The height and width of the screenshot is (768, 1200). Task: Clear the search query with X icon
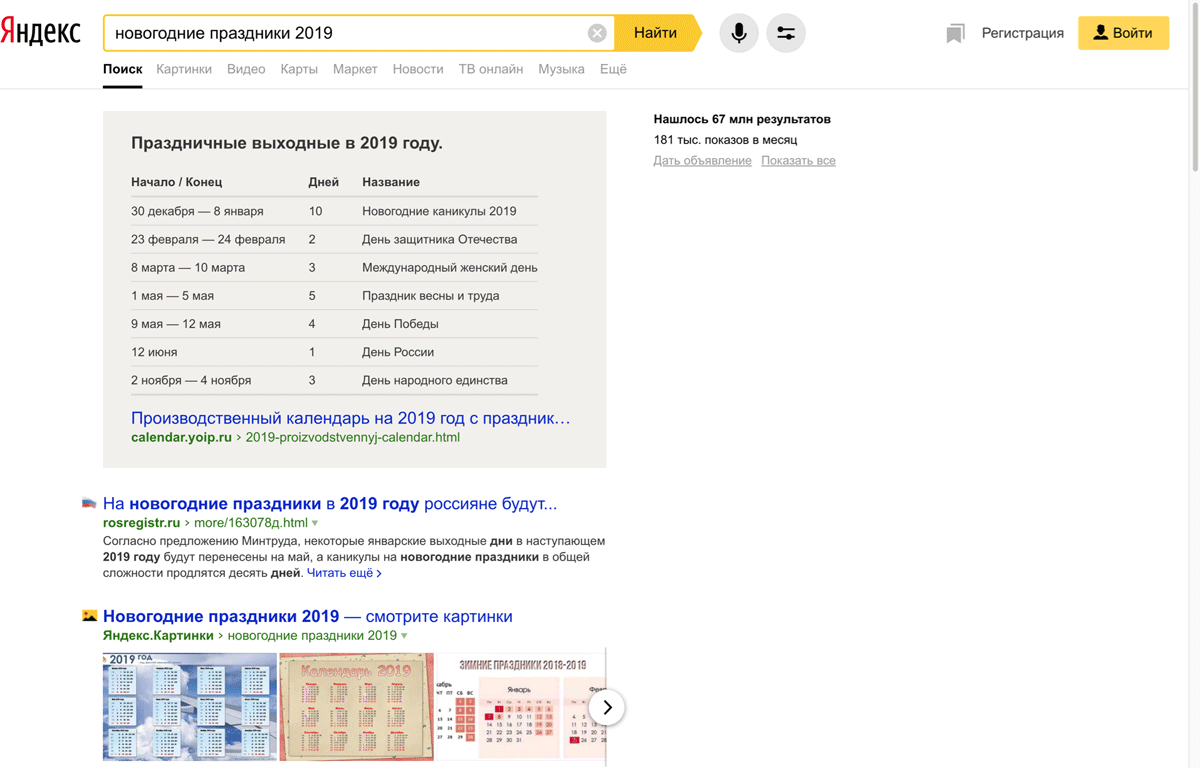[597, 33]
